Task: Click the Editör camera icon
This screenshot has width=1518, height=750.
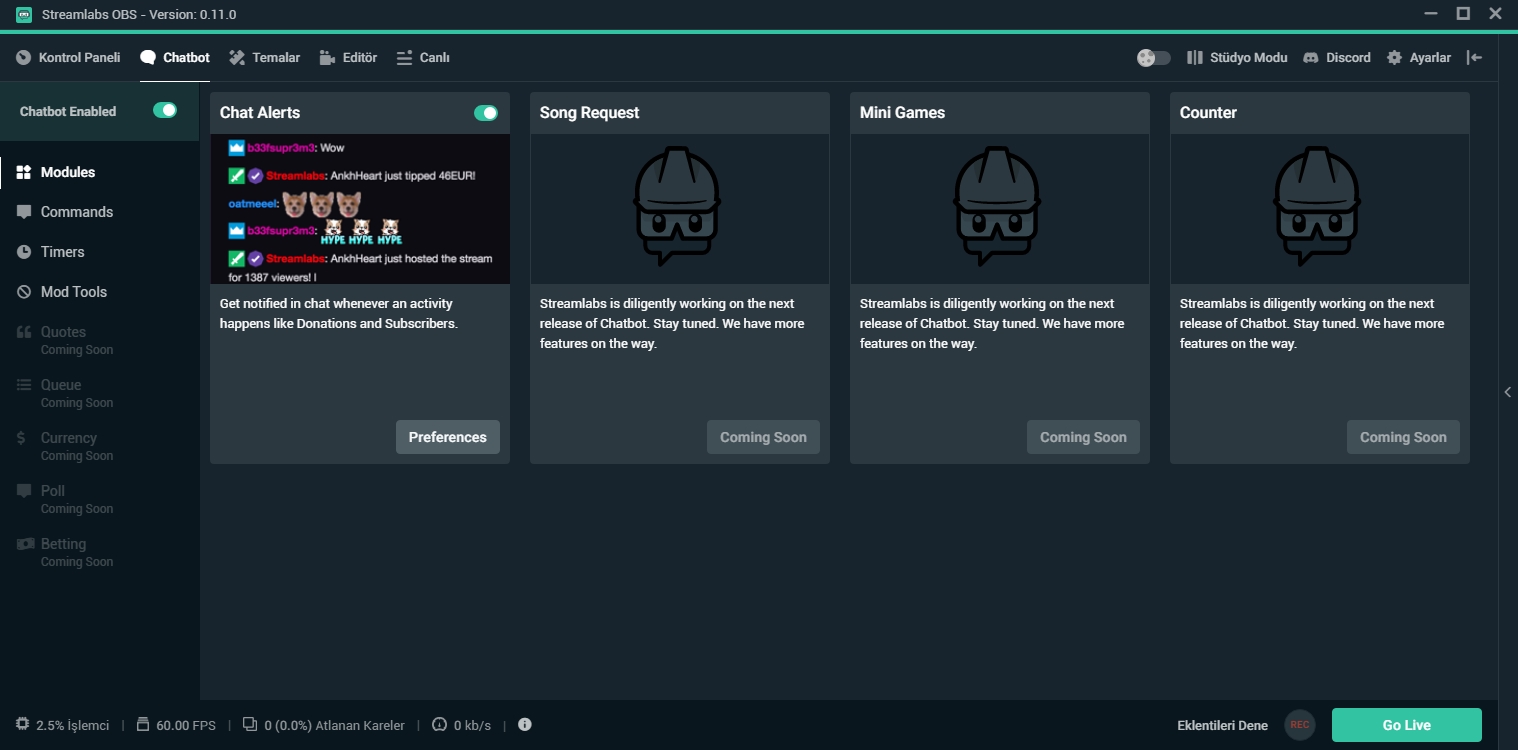Action: point(327,58)
